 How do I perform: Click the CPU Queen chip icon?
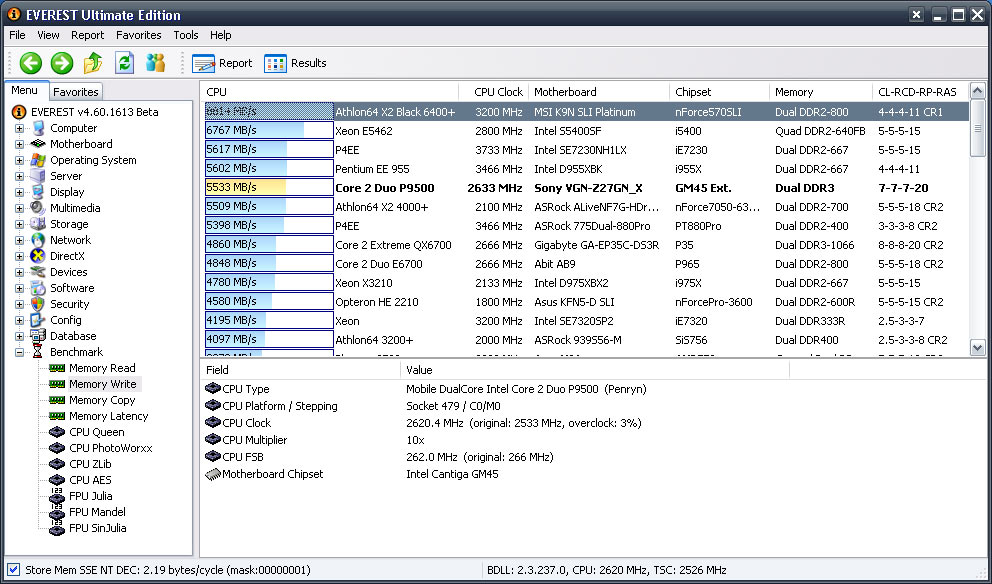click(x=57, y=432)
